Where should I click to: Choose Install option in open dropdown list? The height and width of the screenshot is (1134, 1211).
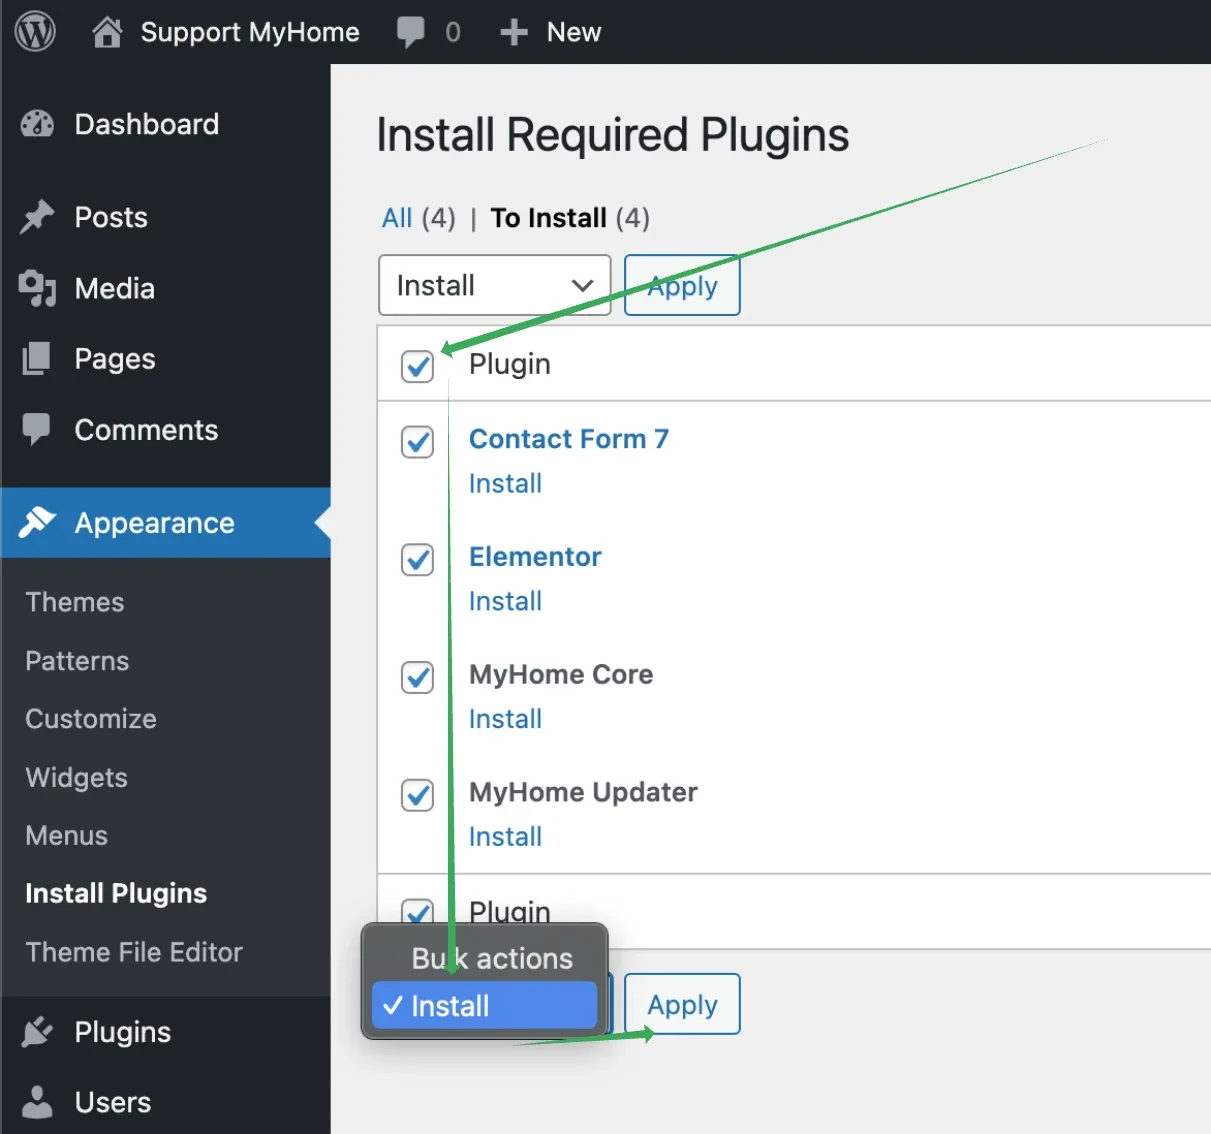pos(485,1006)
